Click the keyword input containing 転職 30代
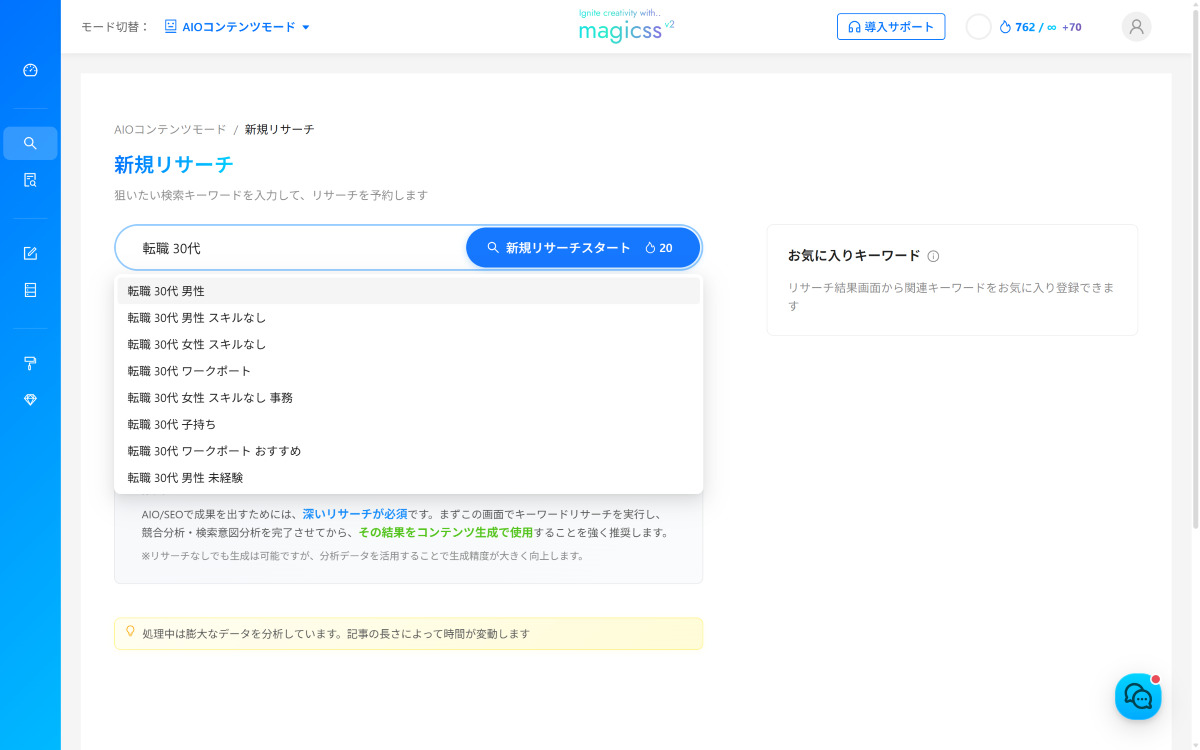 pyautogui.click(x=290, y=246)
